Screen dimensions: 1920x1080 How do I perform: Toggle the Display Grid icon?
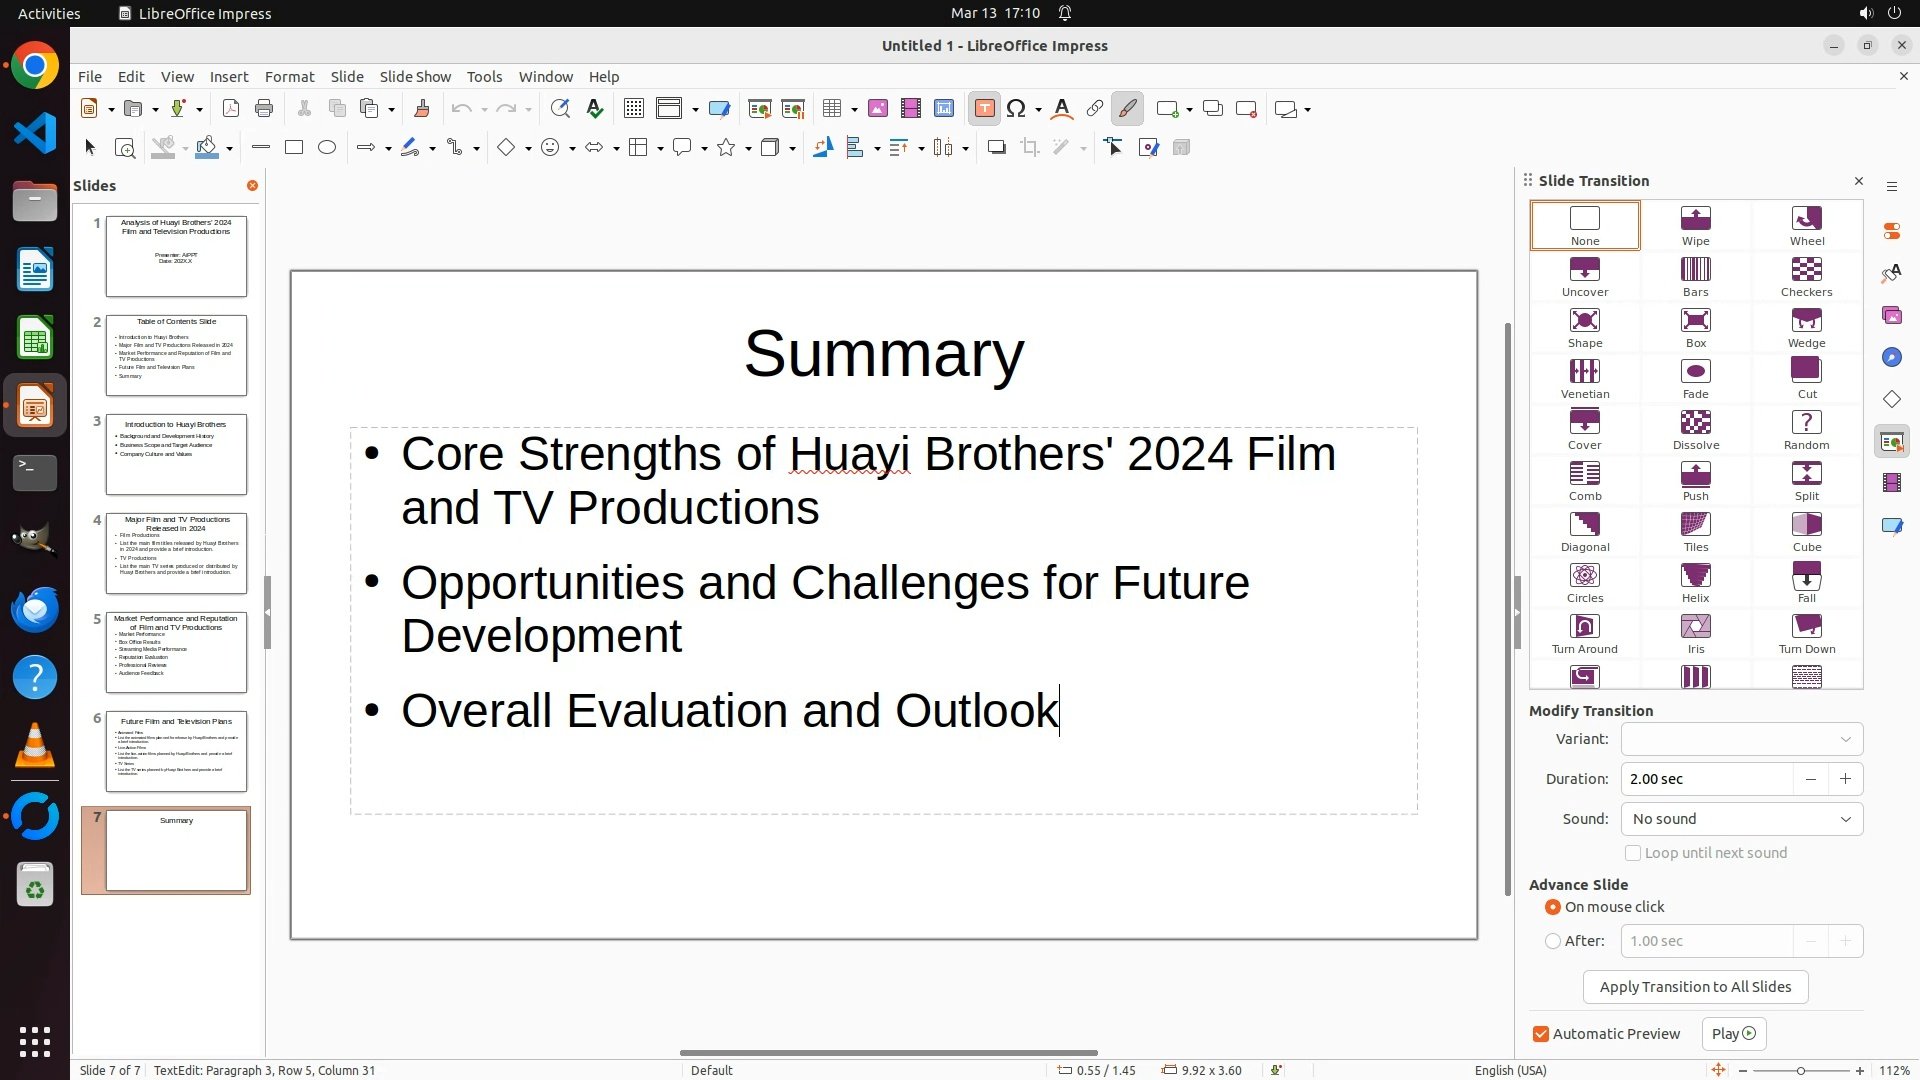[633, 109]
